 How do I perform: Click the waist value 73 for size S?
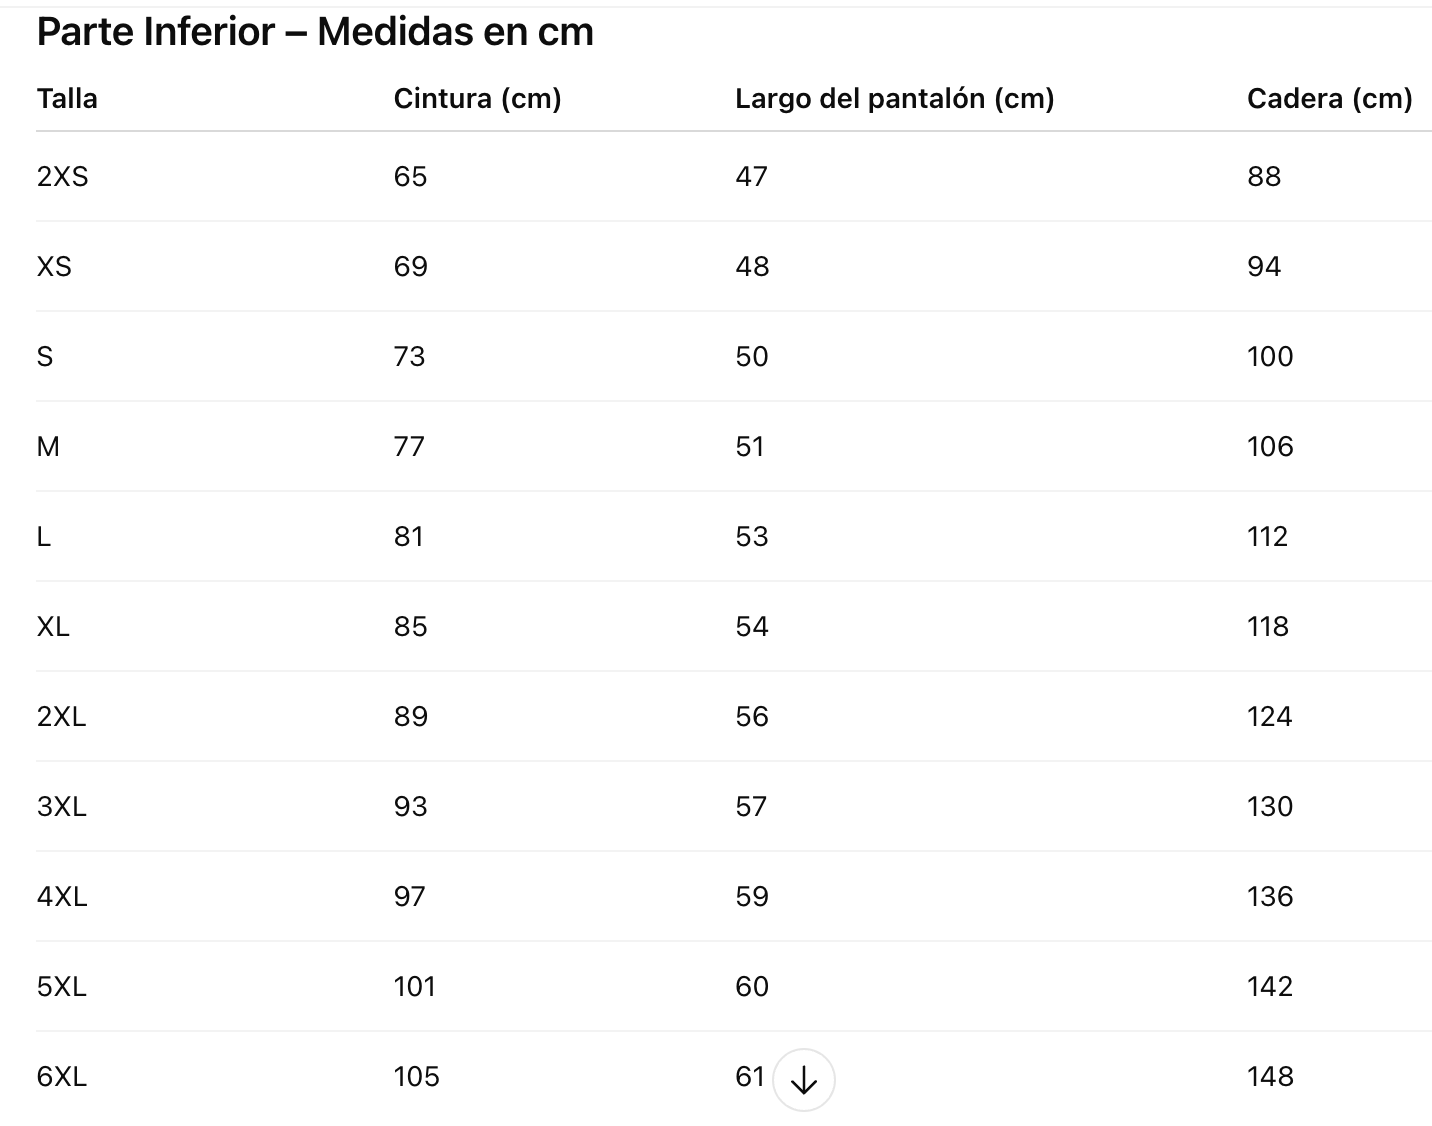pyautogui.click(x=409, y=357)
